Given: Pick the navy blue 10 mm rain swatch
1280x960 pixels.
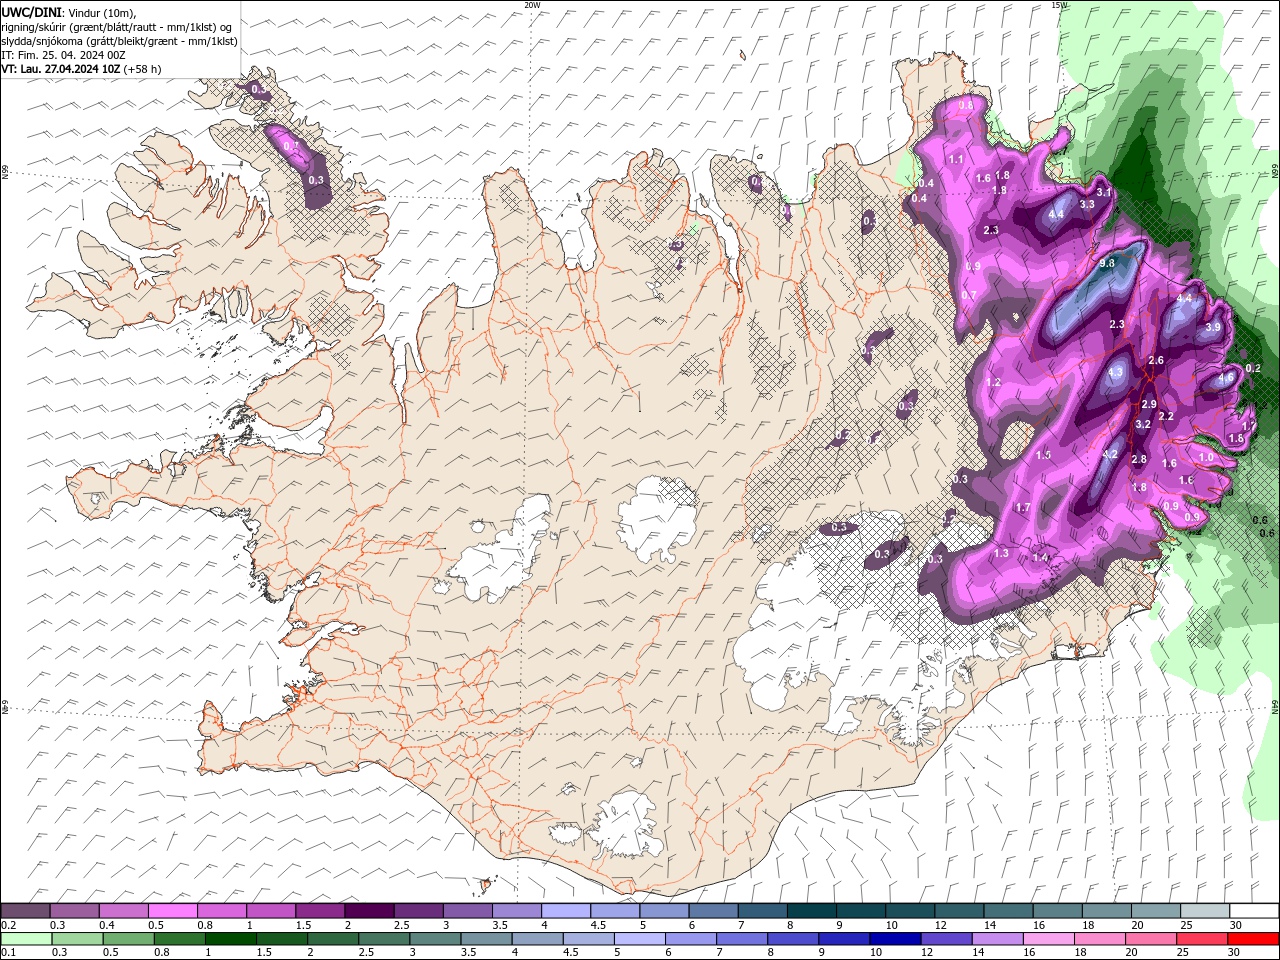Looking at the screenshot, I should pyautogui.click(x=893, y=939).
